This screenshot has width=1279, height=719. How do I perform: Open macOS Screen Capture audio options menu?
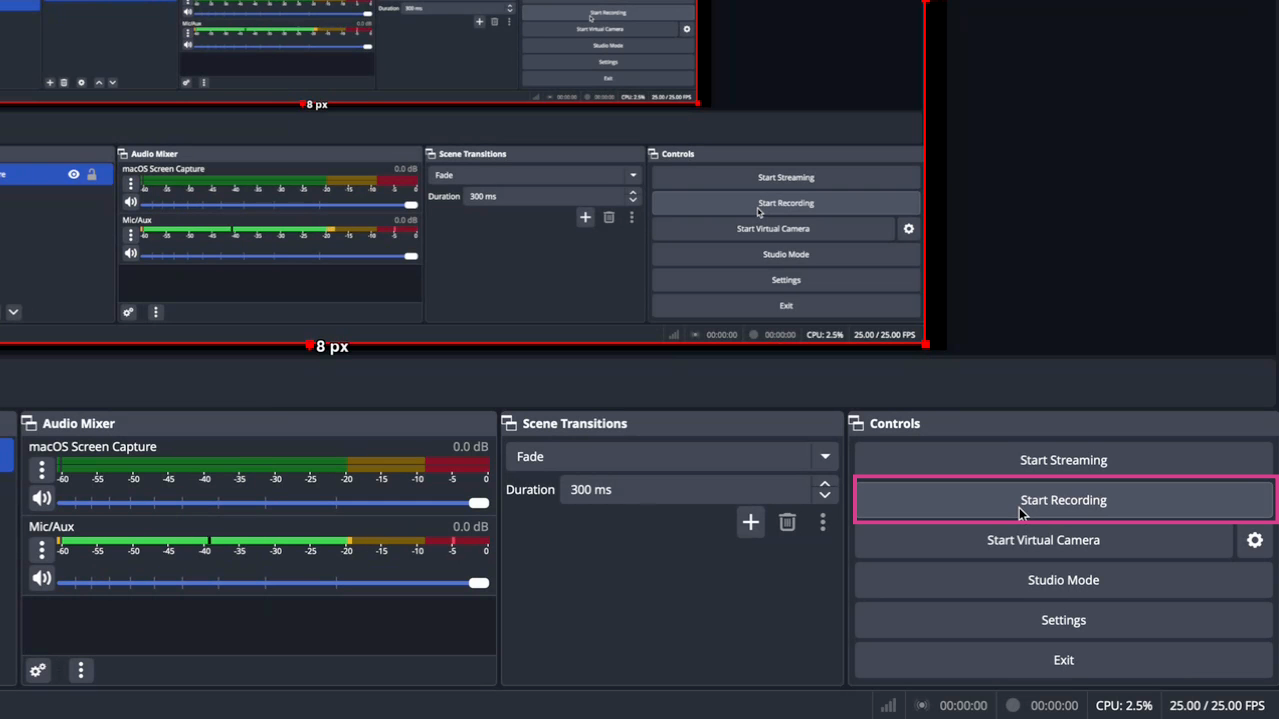41,469
